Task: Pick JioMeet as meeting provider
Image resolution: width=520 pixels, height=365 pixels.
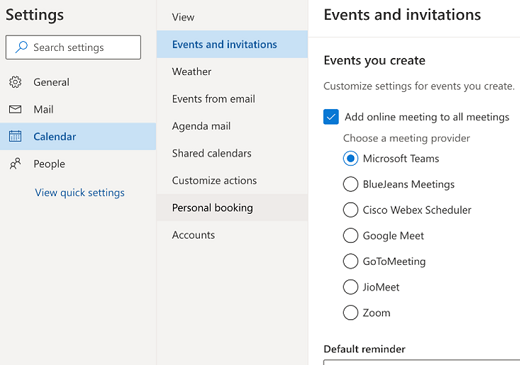Action: (350, 287)
